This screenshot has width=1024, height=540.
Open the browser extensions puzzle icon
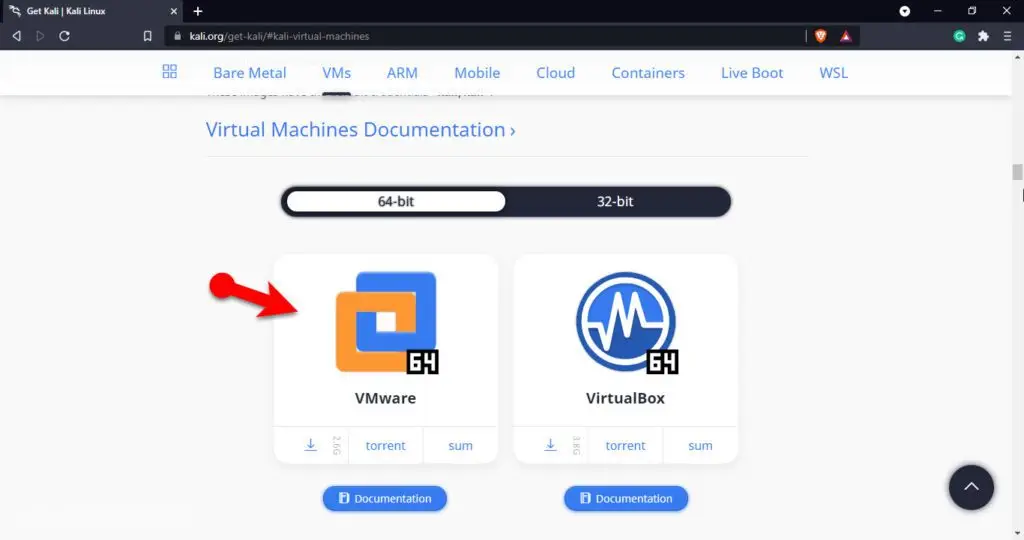(x=983, y=36)
